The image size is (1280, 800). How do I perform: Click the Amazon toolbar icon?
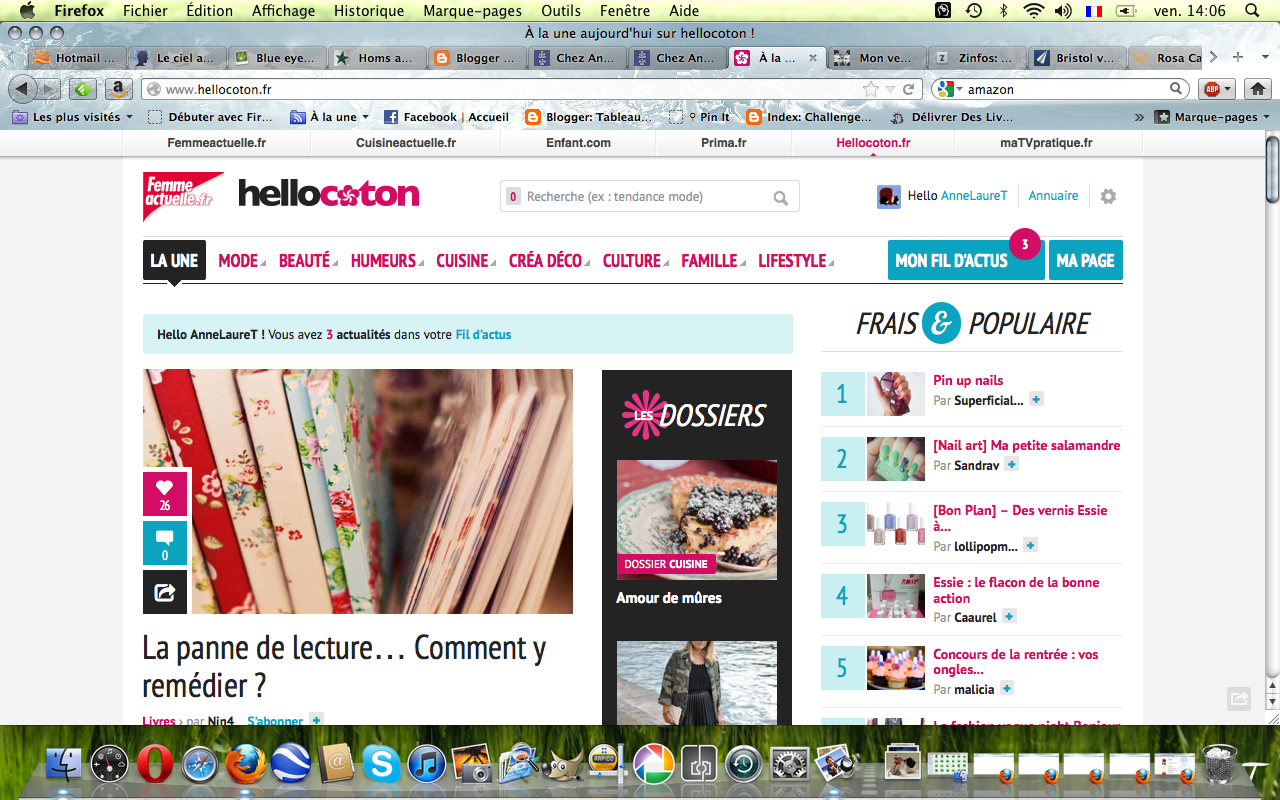click(x=118, y=89)
